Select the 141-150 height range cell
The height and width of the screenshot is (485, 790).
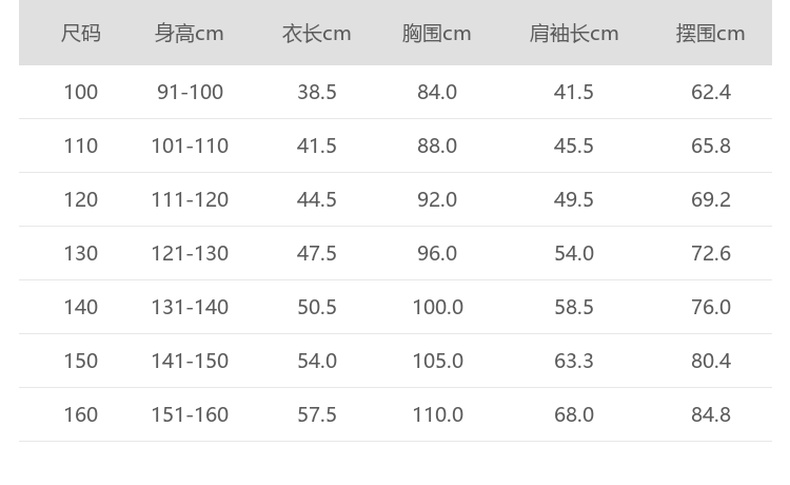pyautogui.click(x=190, y=361)
